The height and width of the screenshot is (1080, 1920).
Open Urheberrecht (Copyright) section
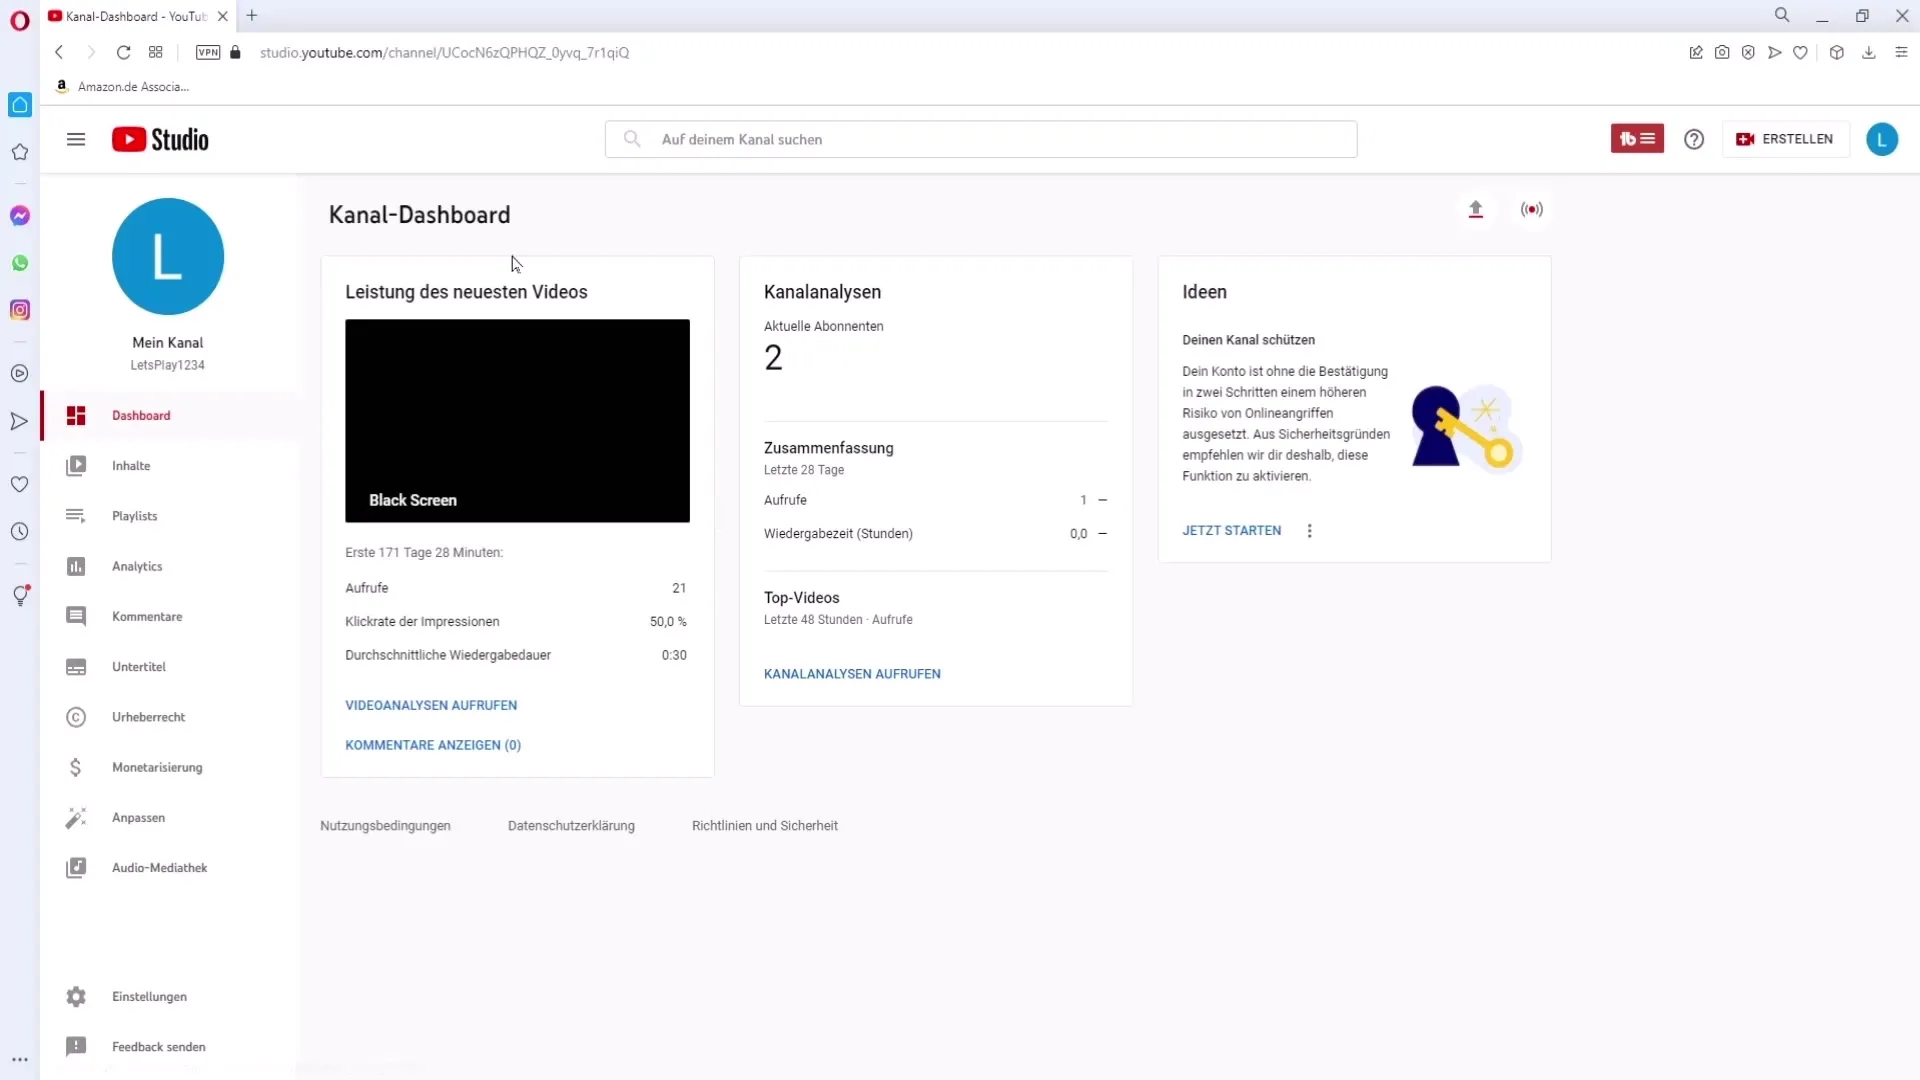149,717
